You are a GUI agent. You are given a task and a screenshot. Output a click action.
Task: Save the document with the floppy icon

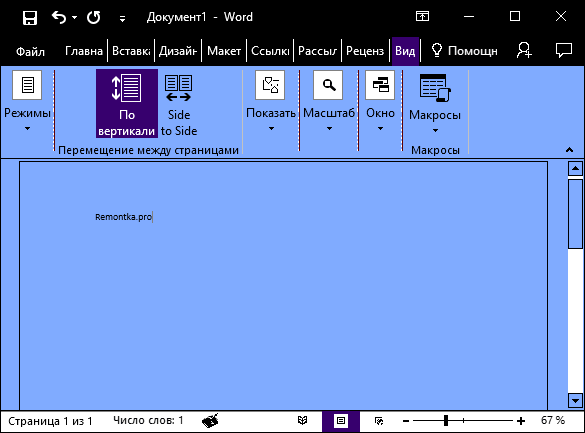[30, 18]
